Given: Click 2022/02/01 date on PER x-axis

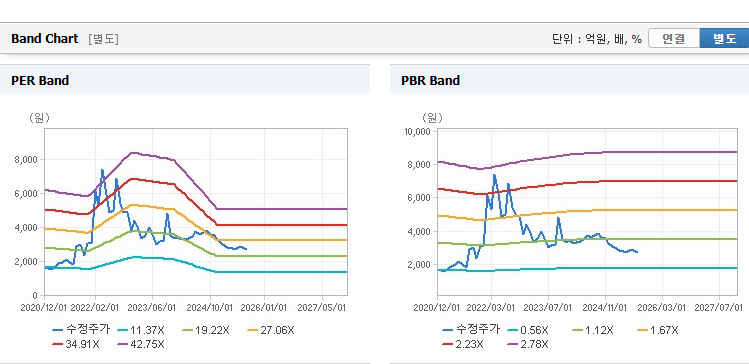Looking at the screenshot, I should 95,307.
